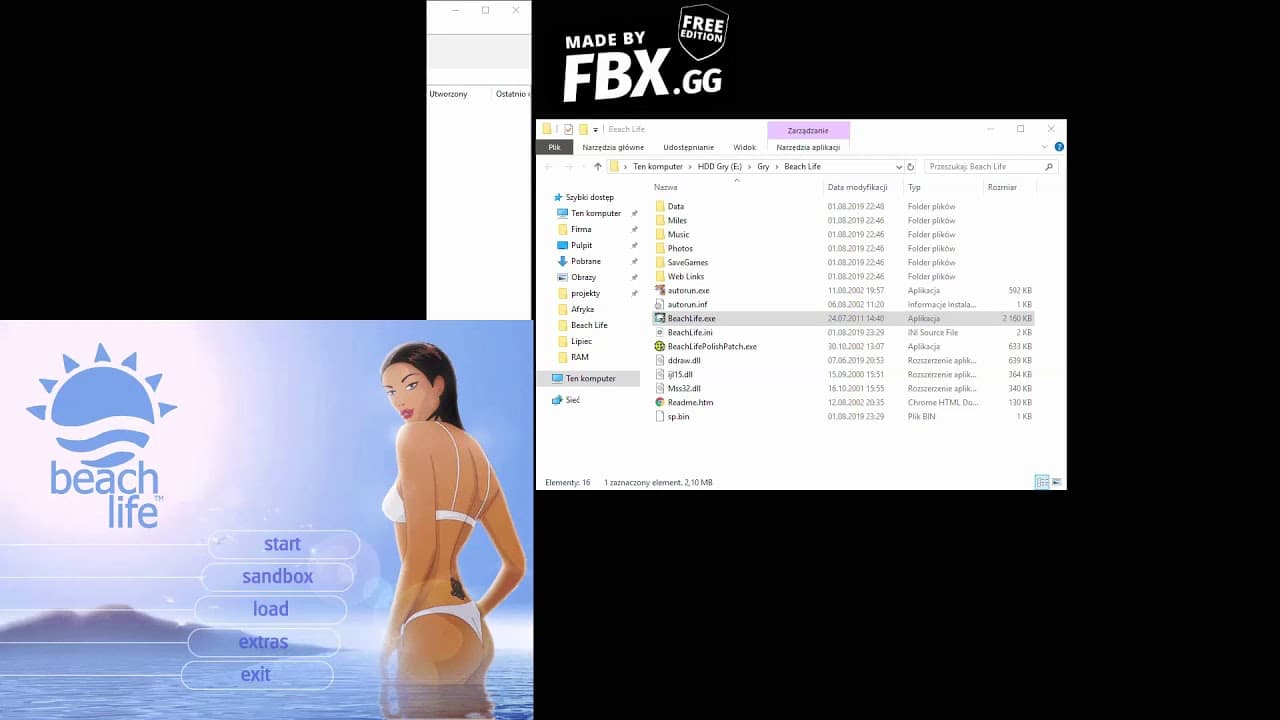
Task: Select the Mss32.dll file icon
Action: click(x=660, y=388)
